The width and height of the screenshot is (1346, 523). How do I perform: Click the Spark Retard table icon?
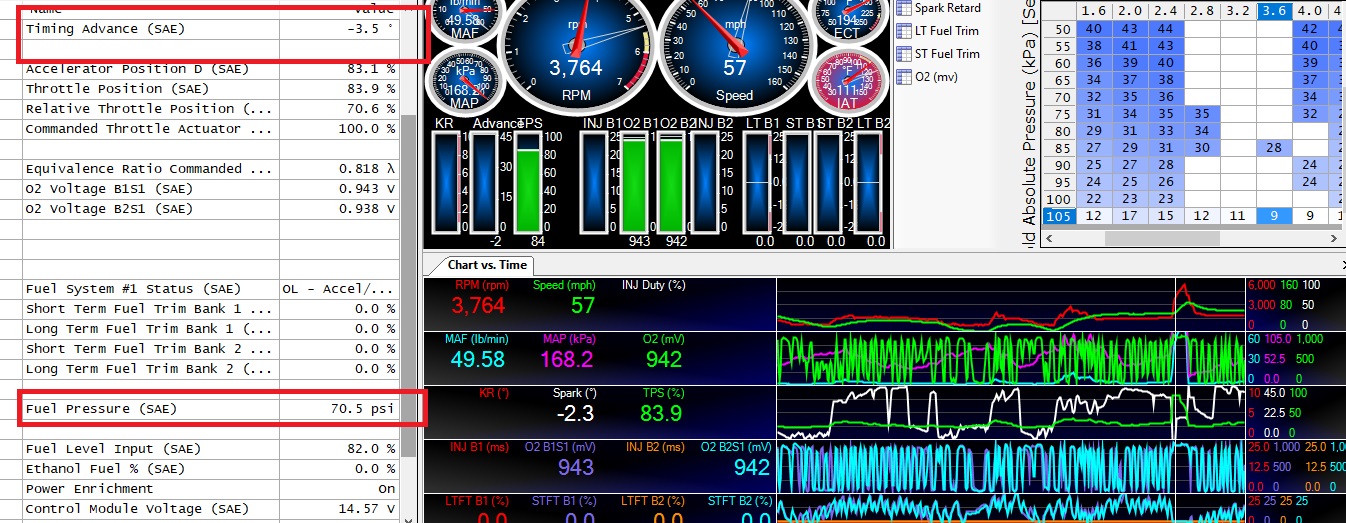(904, 8)
